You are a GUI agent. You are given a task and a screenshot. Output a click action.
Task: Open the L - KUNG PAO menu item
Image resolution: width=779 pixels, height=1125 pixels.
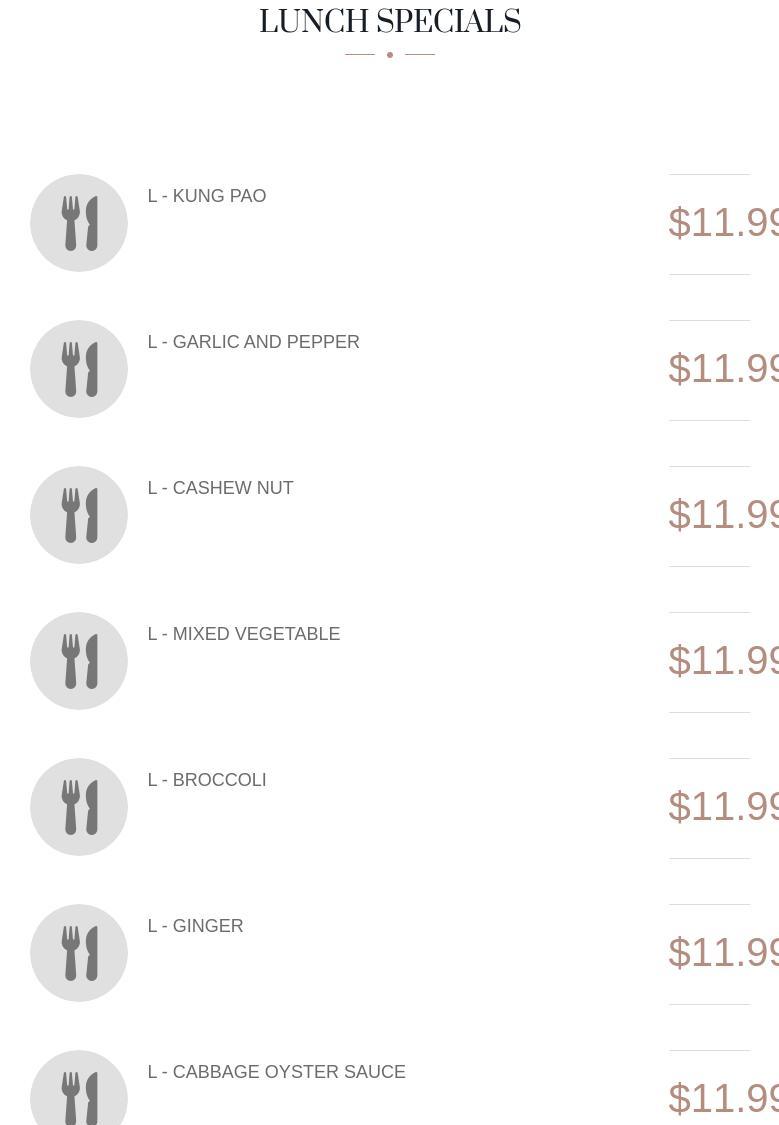(207, 196)
